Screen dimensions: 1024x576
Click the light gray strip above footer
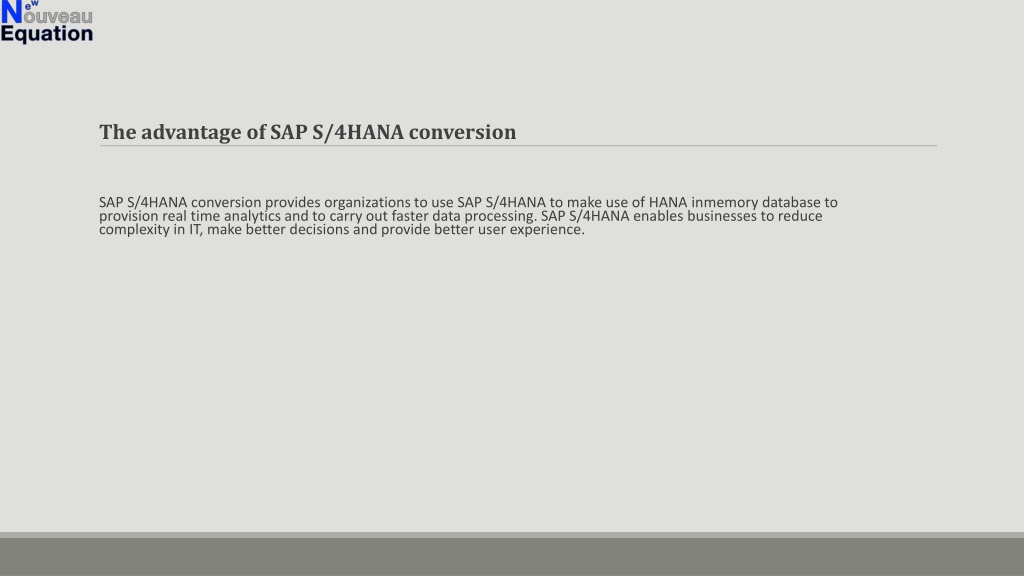click(x=512, y=535)
